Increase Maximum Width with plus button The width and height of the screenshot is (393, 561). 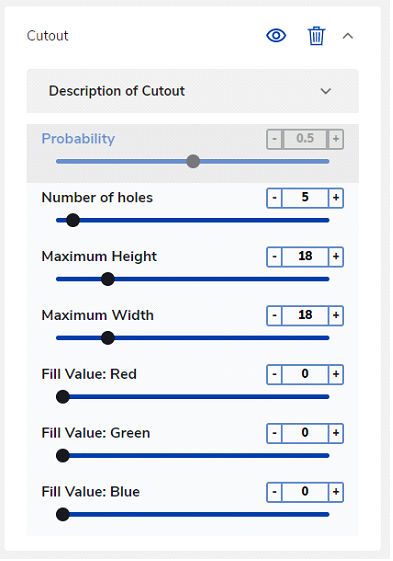point(336,316)
